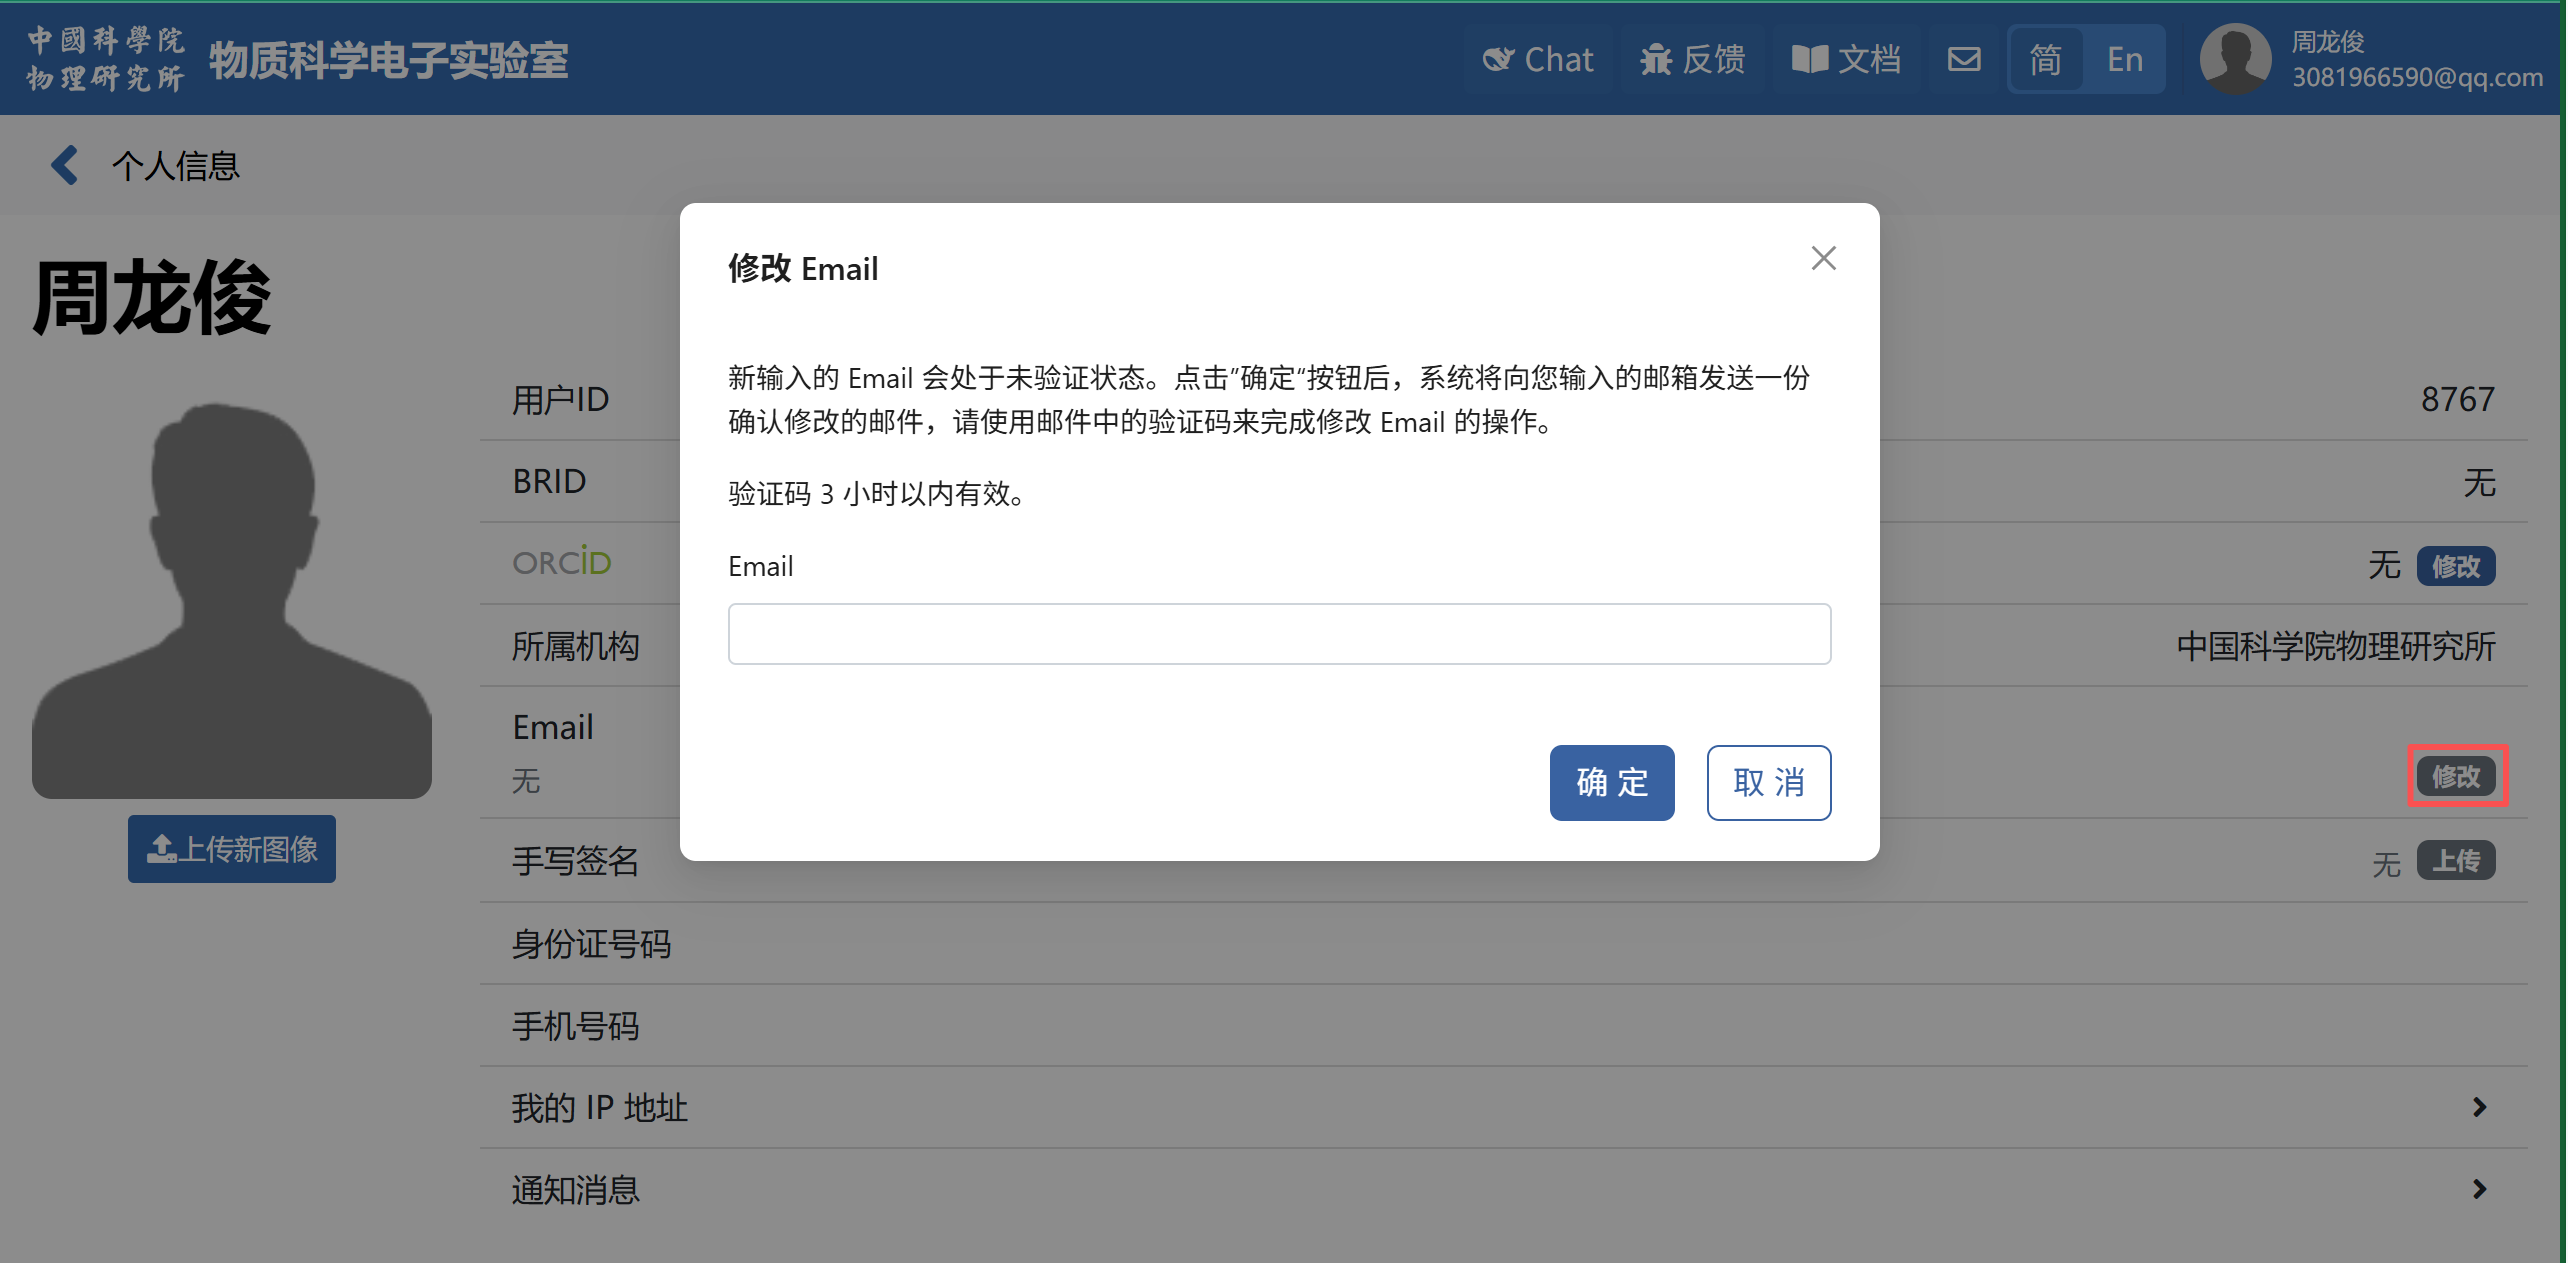The height and width of the screenshot is (1263, 2568).
Task: Switch language to En English
Action: pyautogui.click(x=2124, y=60)
